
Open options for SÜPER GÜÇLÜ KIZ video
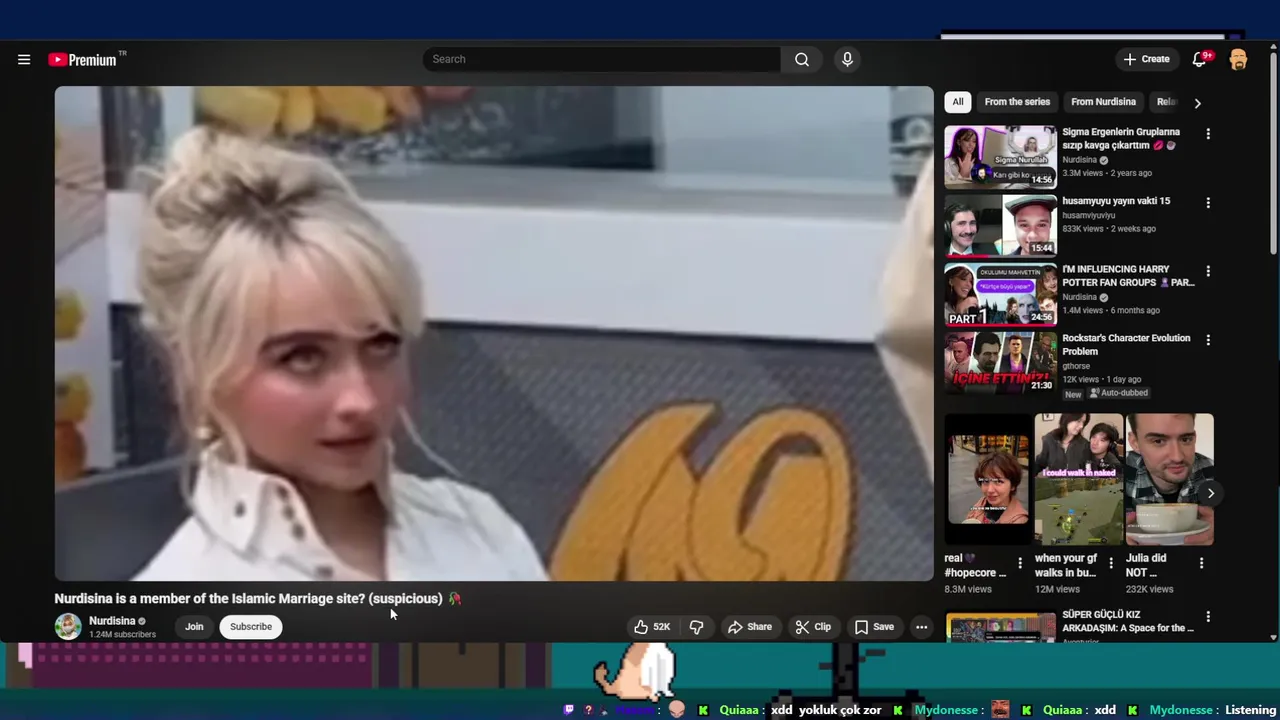tap(1208, 617)
